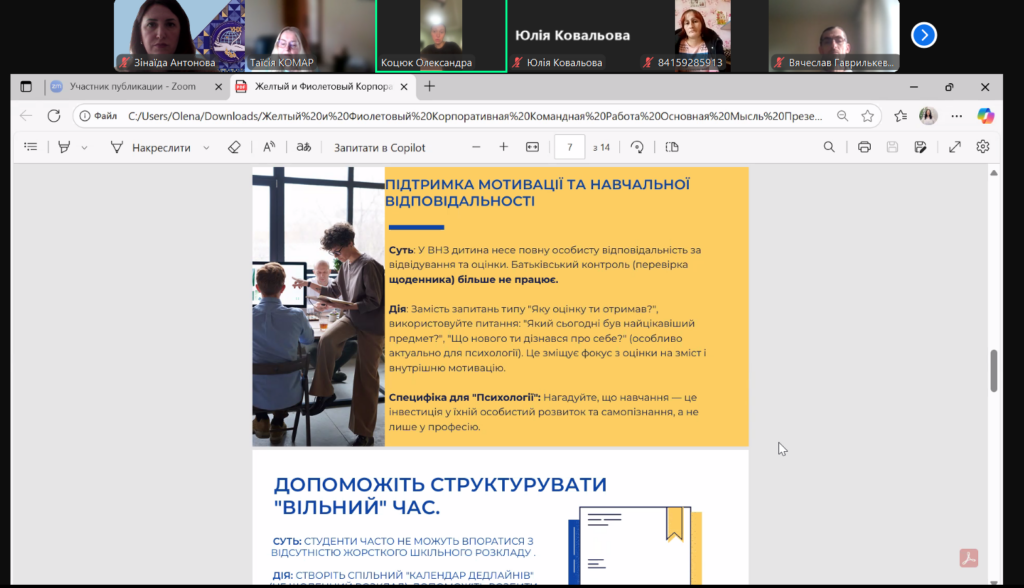The width and height of the screenshot is (1024, 588).
Task: Expand the highlighter color dropdown arrow
Action: [x=85, y=147]
